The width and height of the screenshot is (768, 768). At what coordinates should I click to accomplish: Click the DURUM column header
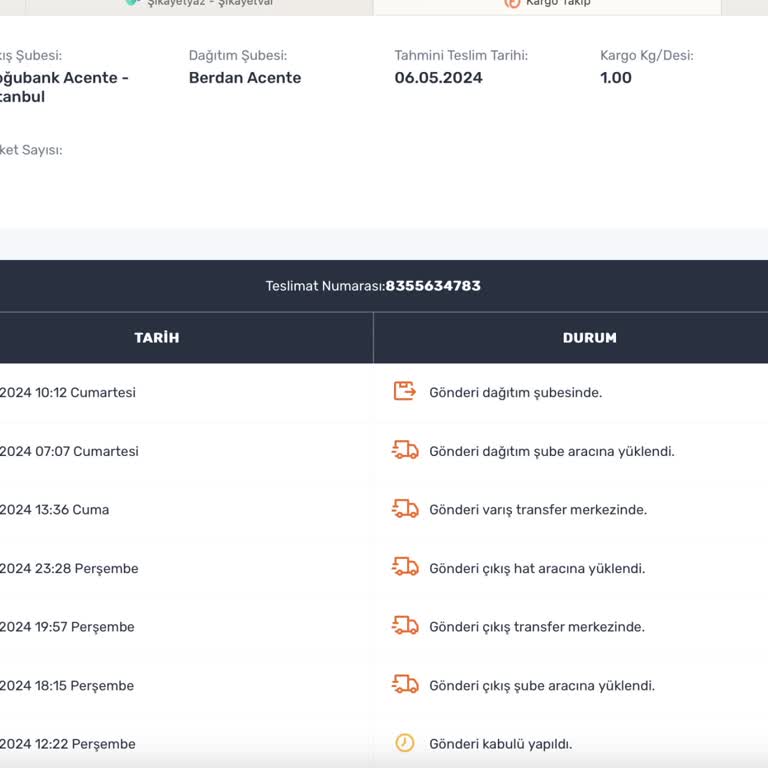click(x=589, y=338)
